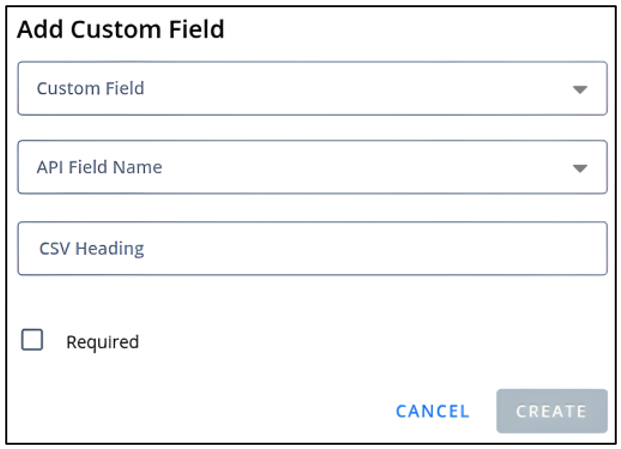Expand the API Field Name selector
This screenshot has height=449, width=621.
(312, 167)
